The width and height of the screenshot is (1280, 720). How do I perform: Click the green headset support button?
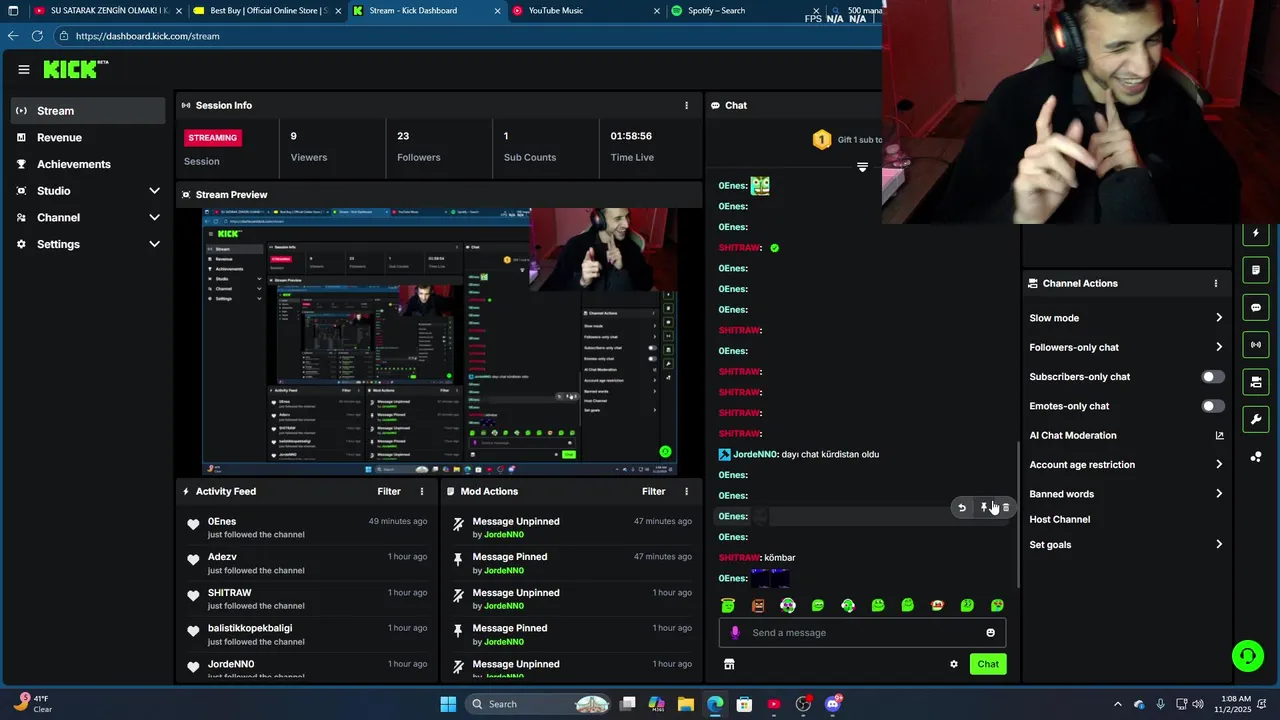pyautogui.click(x=1248, y=656)
